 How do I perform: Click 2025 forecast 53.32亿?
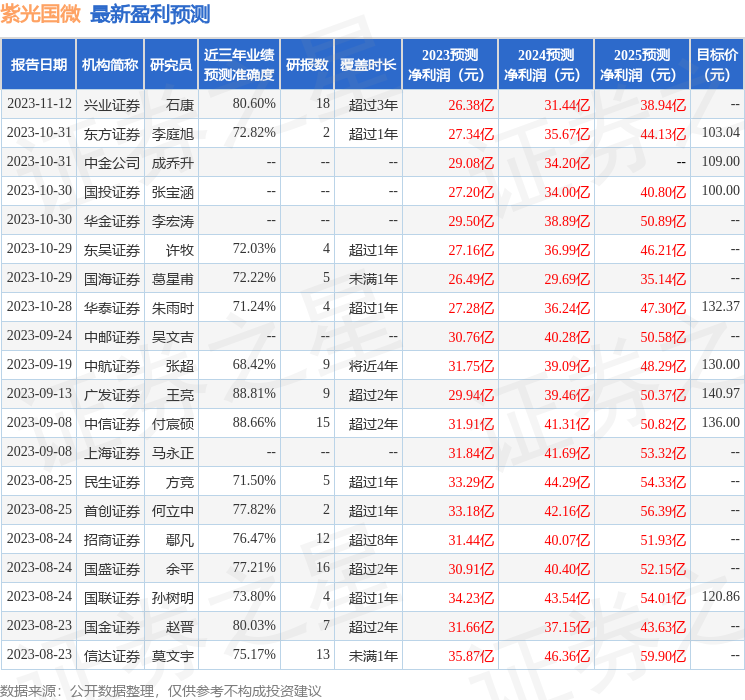(663, 453)
